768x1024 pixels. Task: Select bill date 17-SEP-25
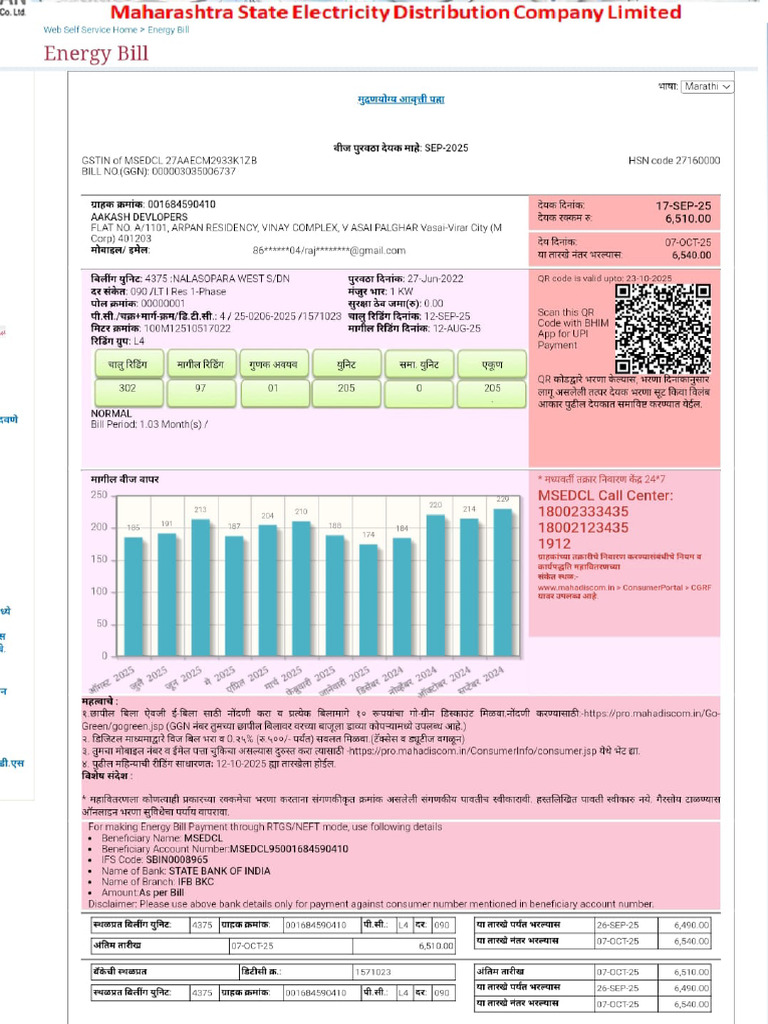684,206
